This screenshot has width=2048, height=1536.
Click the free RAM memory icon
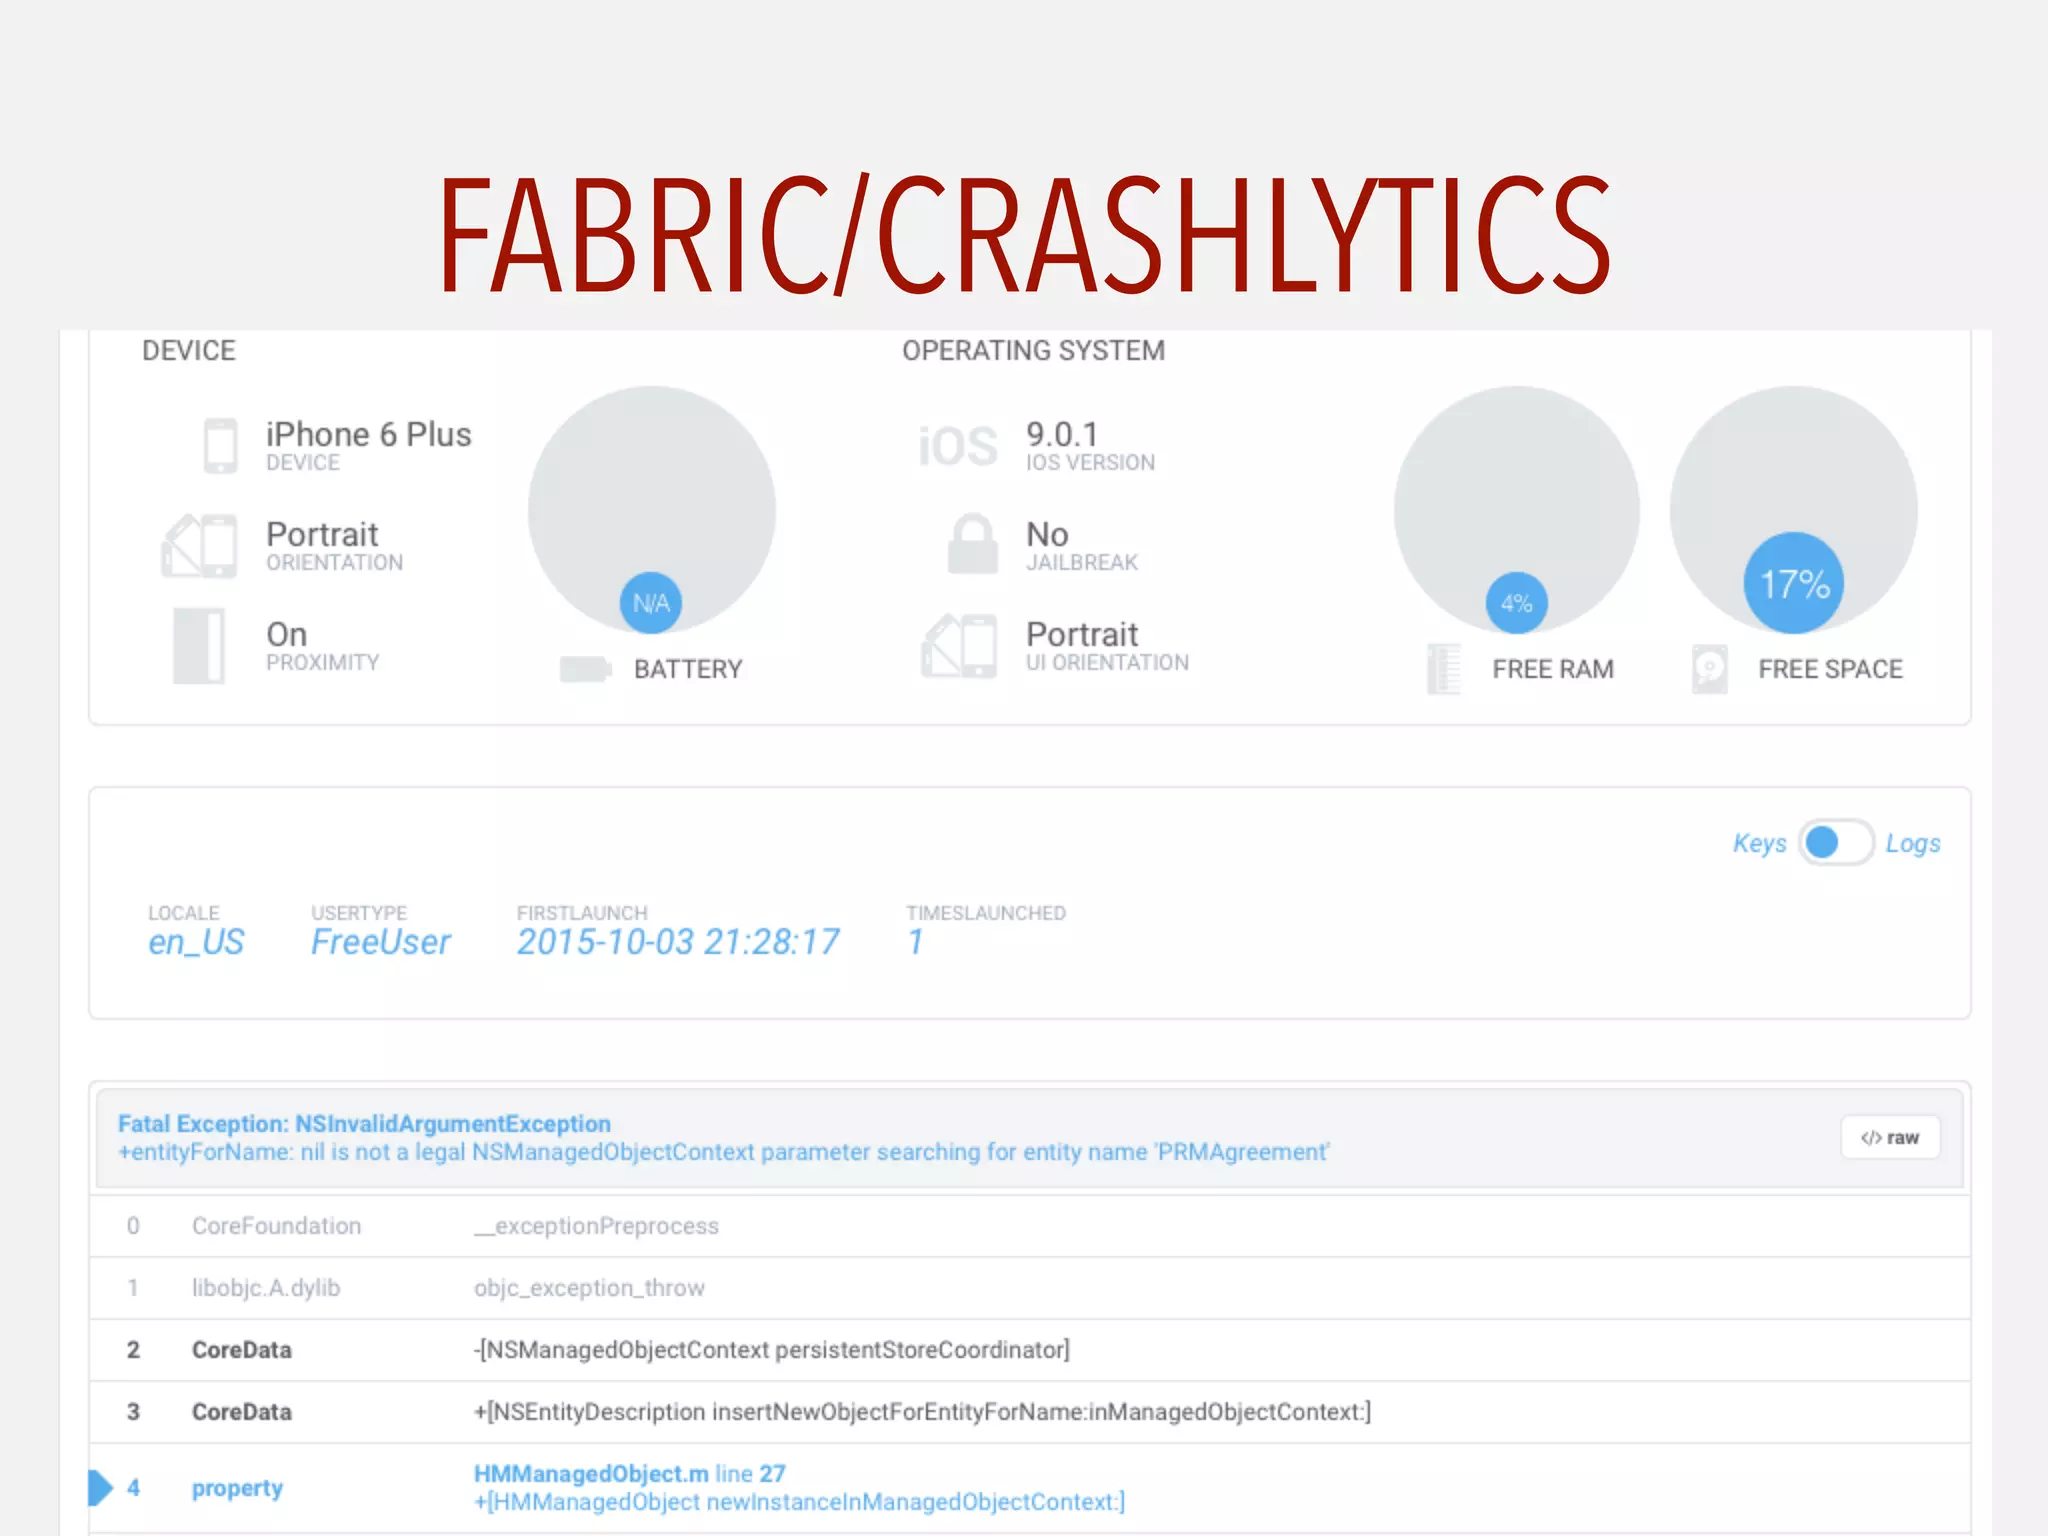pyautogui.click(x=1444, y=669)
